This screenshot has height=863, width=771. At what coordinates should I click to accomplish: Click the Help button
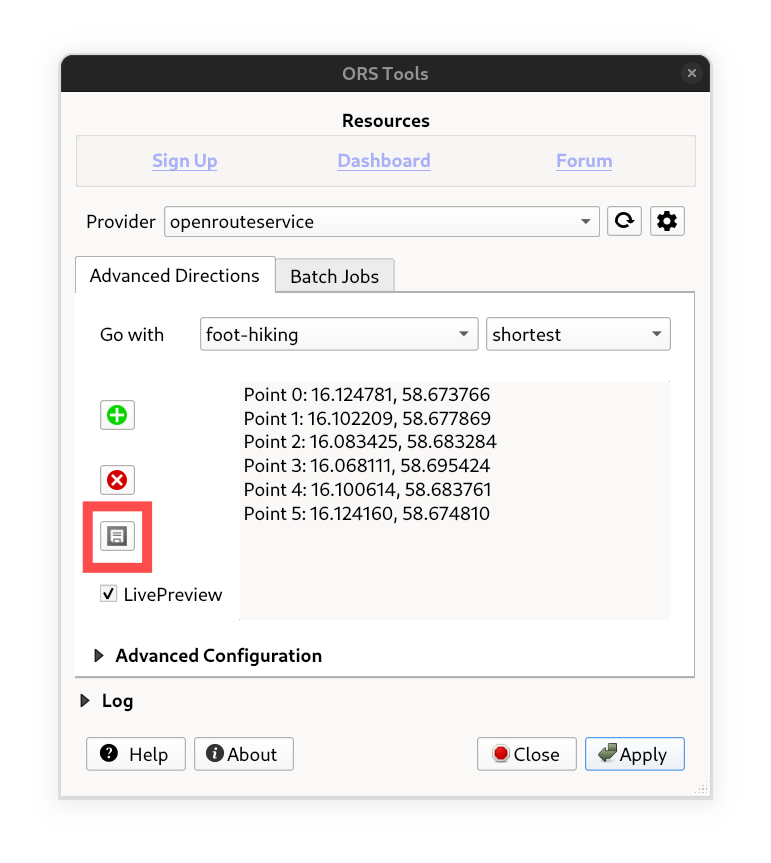point(135,754)
